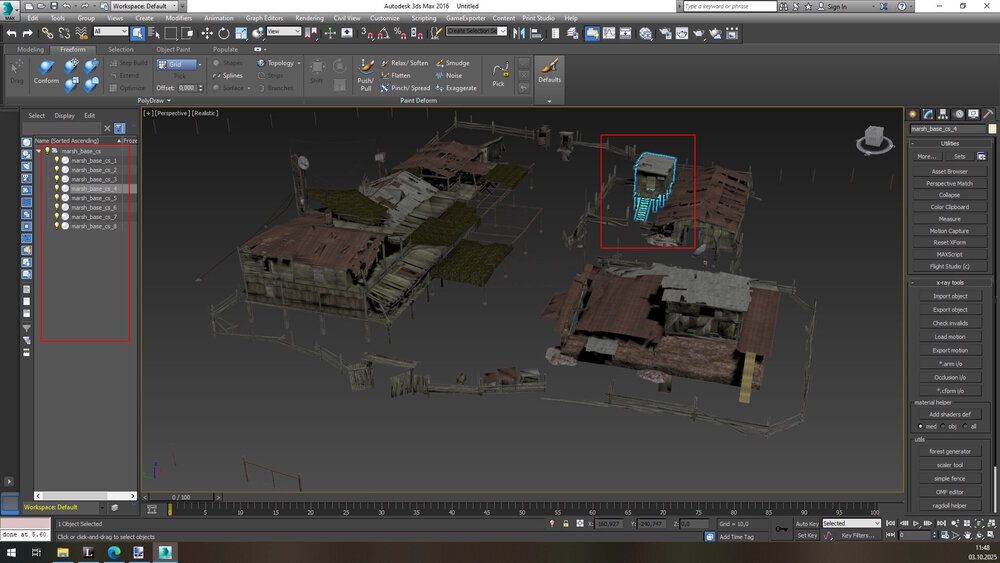Viewport: 1000px width, 563px height.
Task: Click the Select and Move tool
Action: (x=207, y=32)
